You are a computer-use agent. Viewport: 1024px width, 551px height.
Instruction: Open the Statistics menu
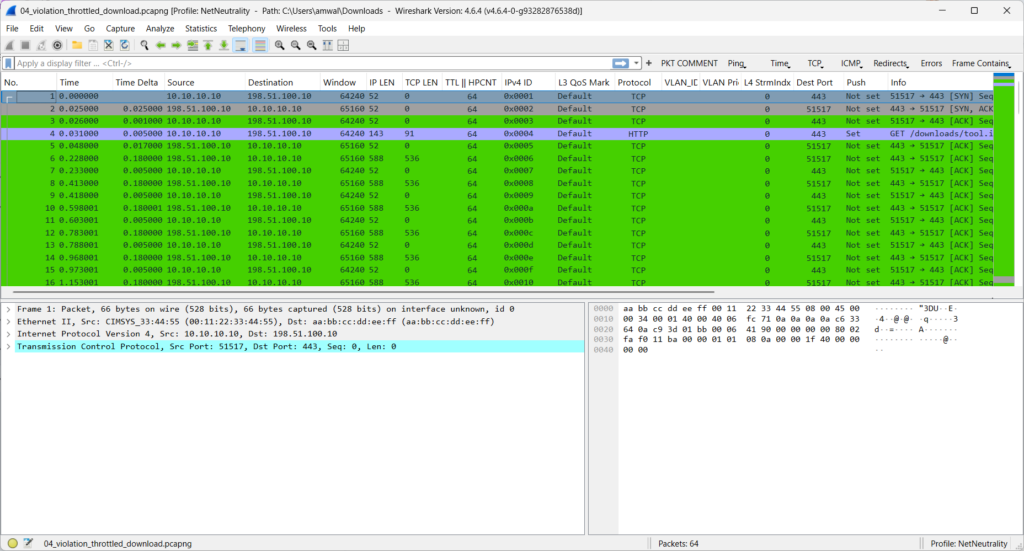click(200, 29)
